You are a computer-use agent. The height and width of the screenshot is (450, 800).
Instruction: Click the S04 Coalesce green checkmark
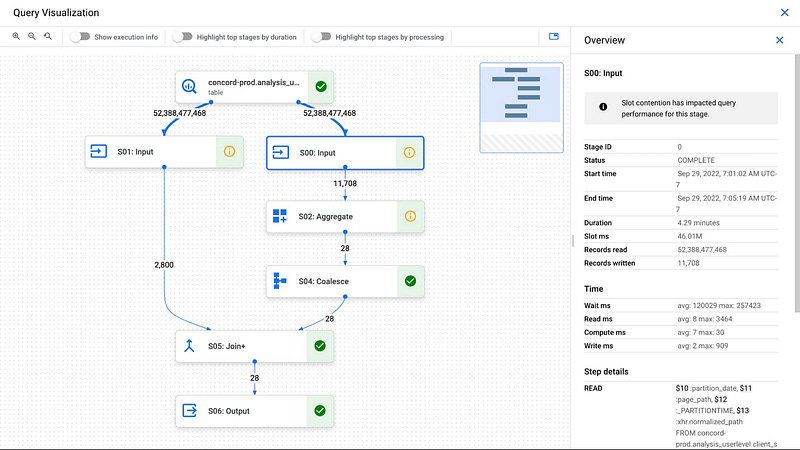[410, 281]
